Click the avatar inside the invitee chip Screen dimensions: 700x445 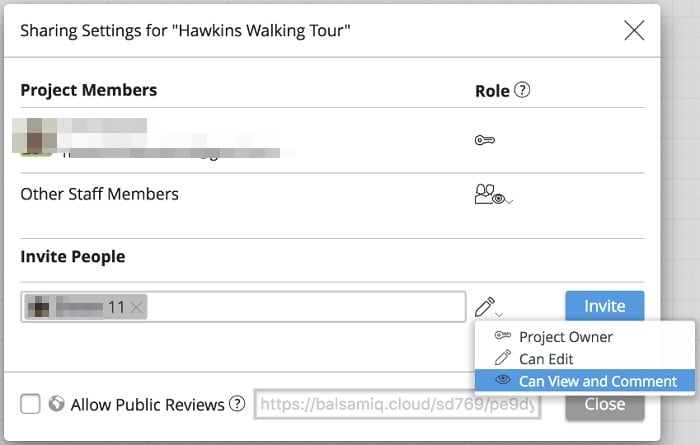42,307
